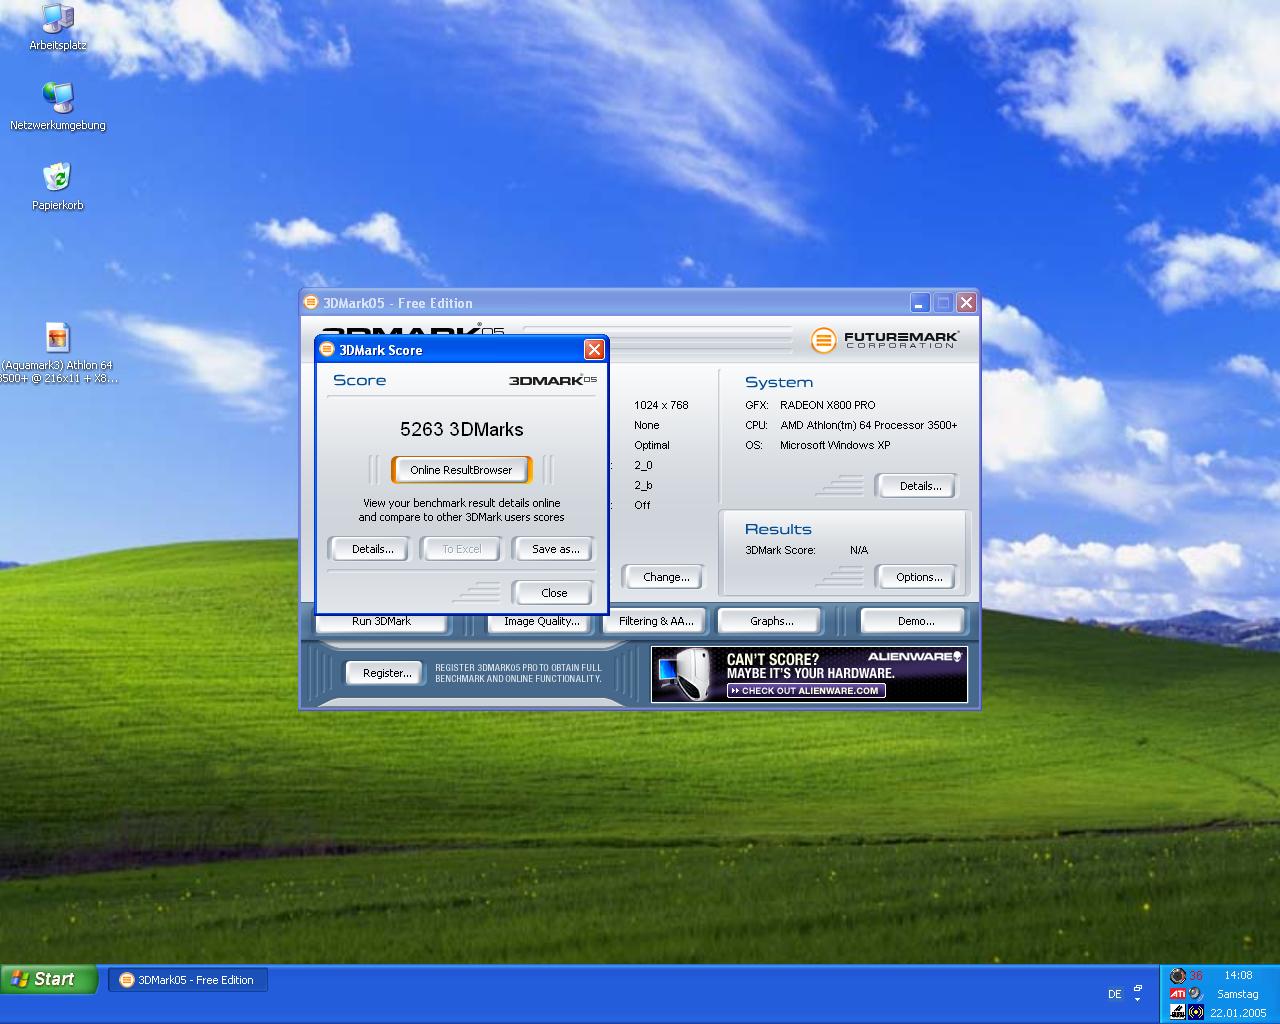This screenshot has width=1280, height=1024.
Task: Click the Microsoft Windows XP text
Action: pyautogui.click(x=835, y=445)
